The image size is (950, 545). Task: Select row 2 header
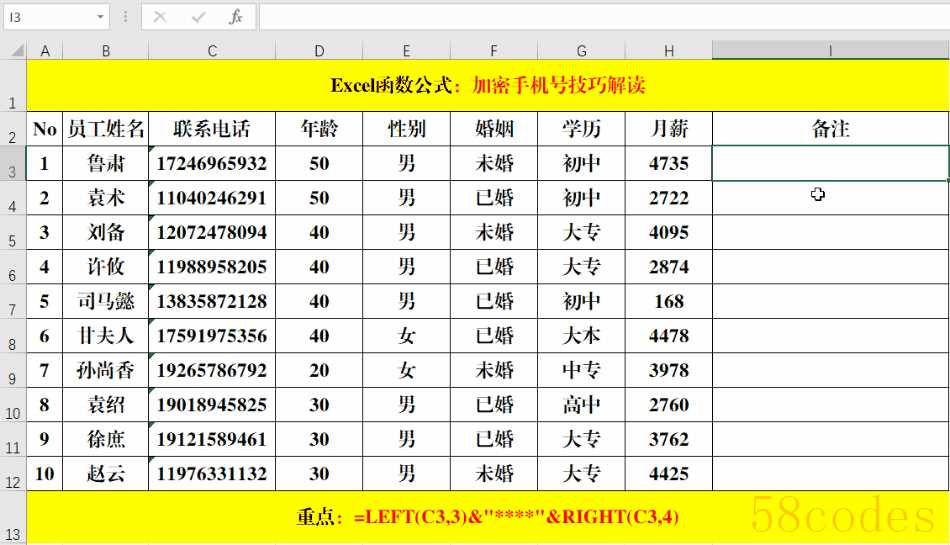pos(13,128)
